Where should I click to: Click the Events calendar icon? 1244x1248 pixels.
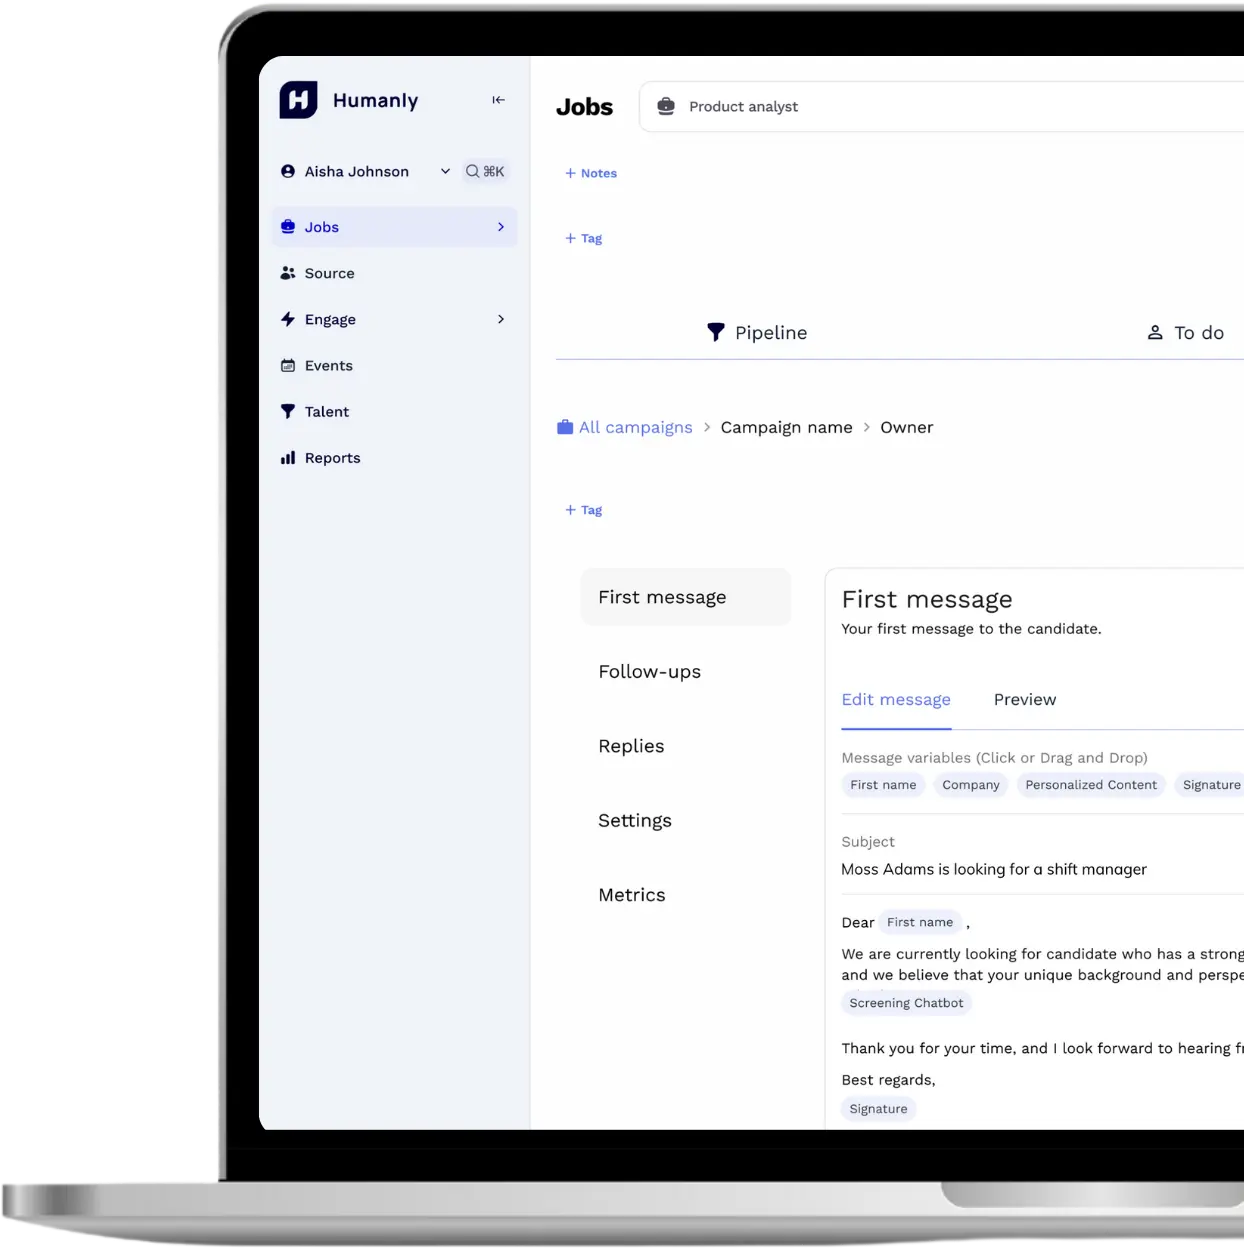click(x=288, y=365)
